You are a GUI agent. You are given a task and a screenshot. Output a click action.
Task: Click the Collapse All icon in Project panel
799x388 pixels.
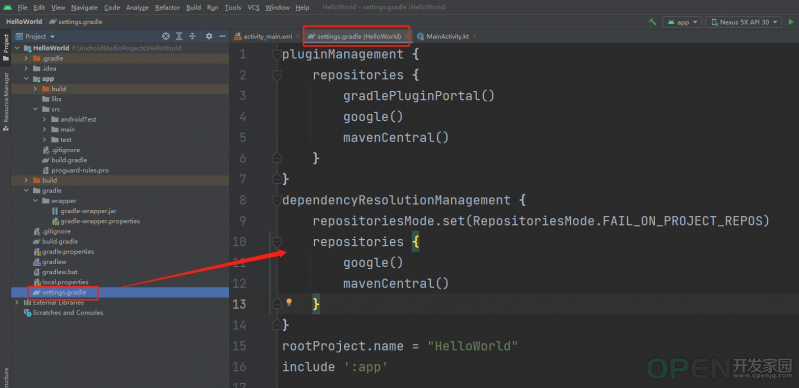193,36
